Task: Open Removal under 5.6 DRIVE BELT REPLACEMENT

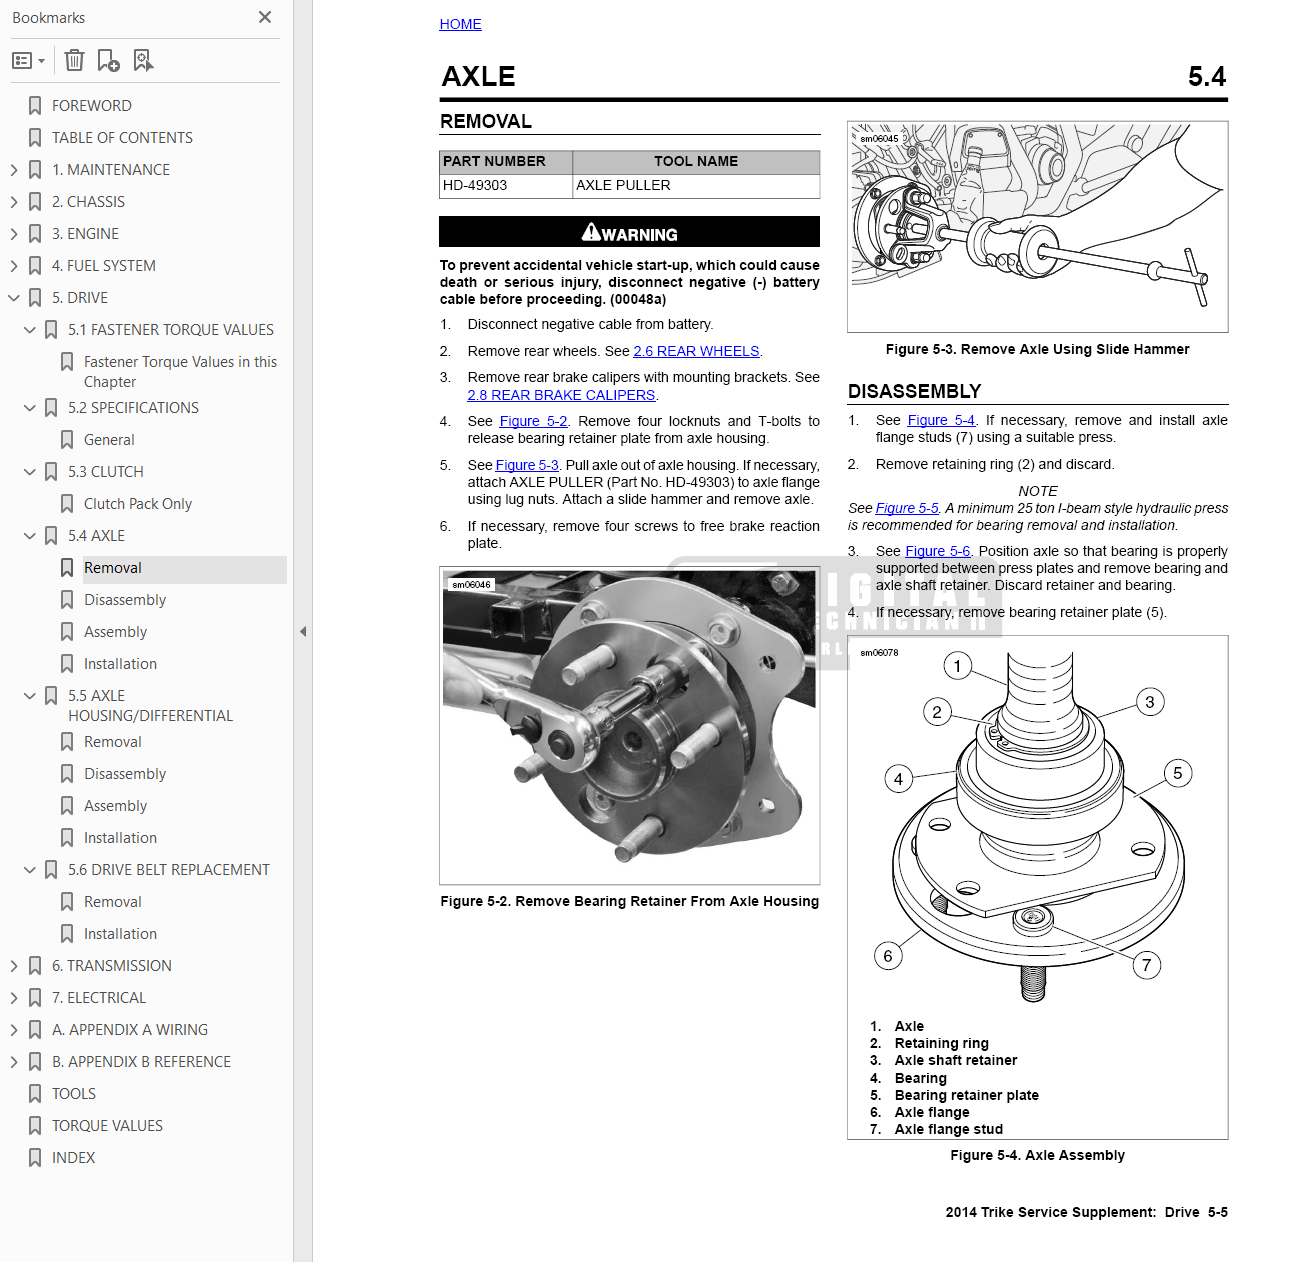Action: (x=113, y=902)
